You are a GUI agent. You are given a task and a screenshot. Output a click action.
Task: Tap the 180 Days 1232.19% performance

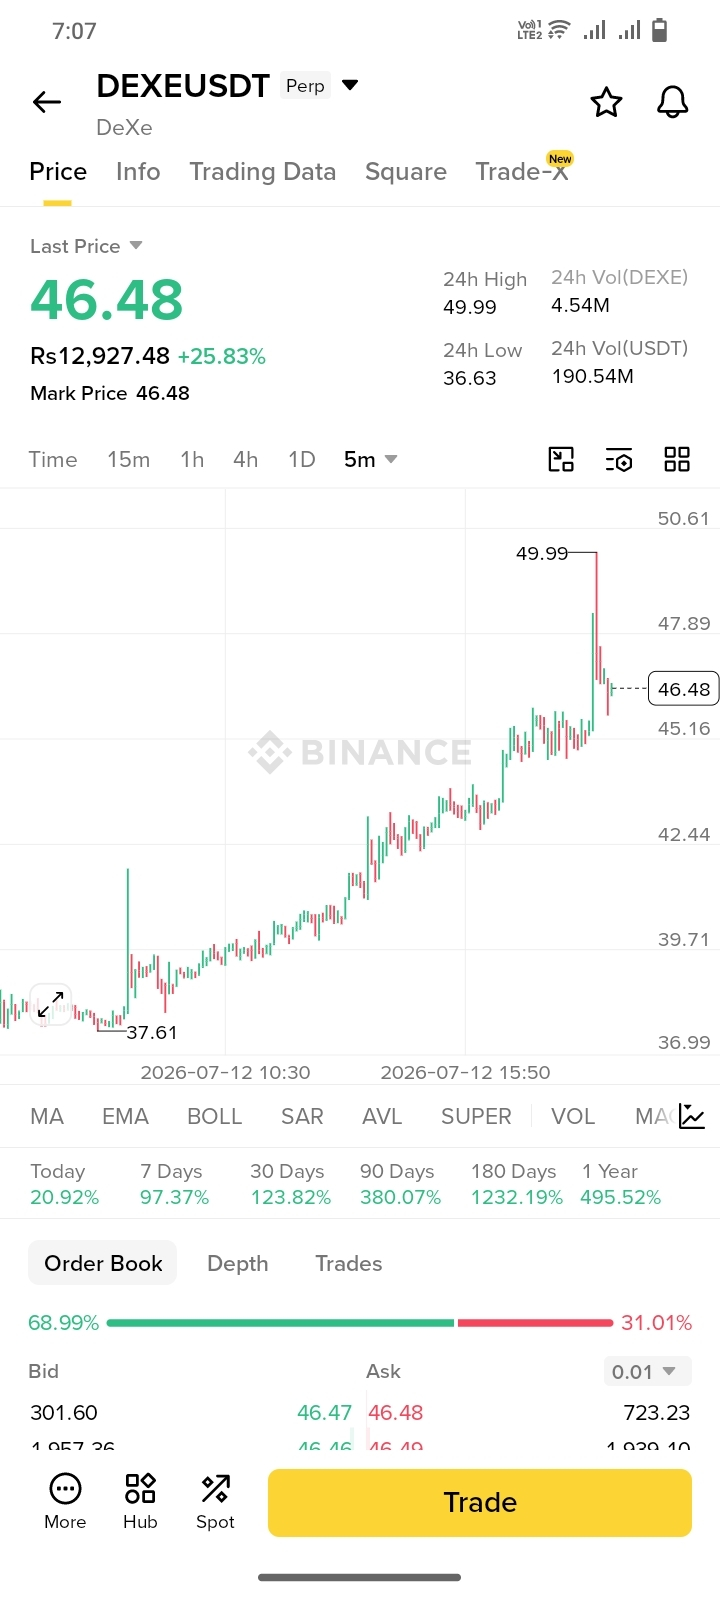[x=516, y=1184]
